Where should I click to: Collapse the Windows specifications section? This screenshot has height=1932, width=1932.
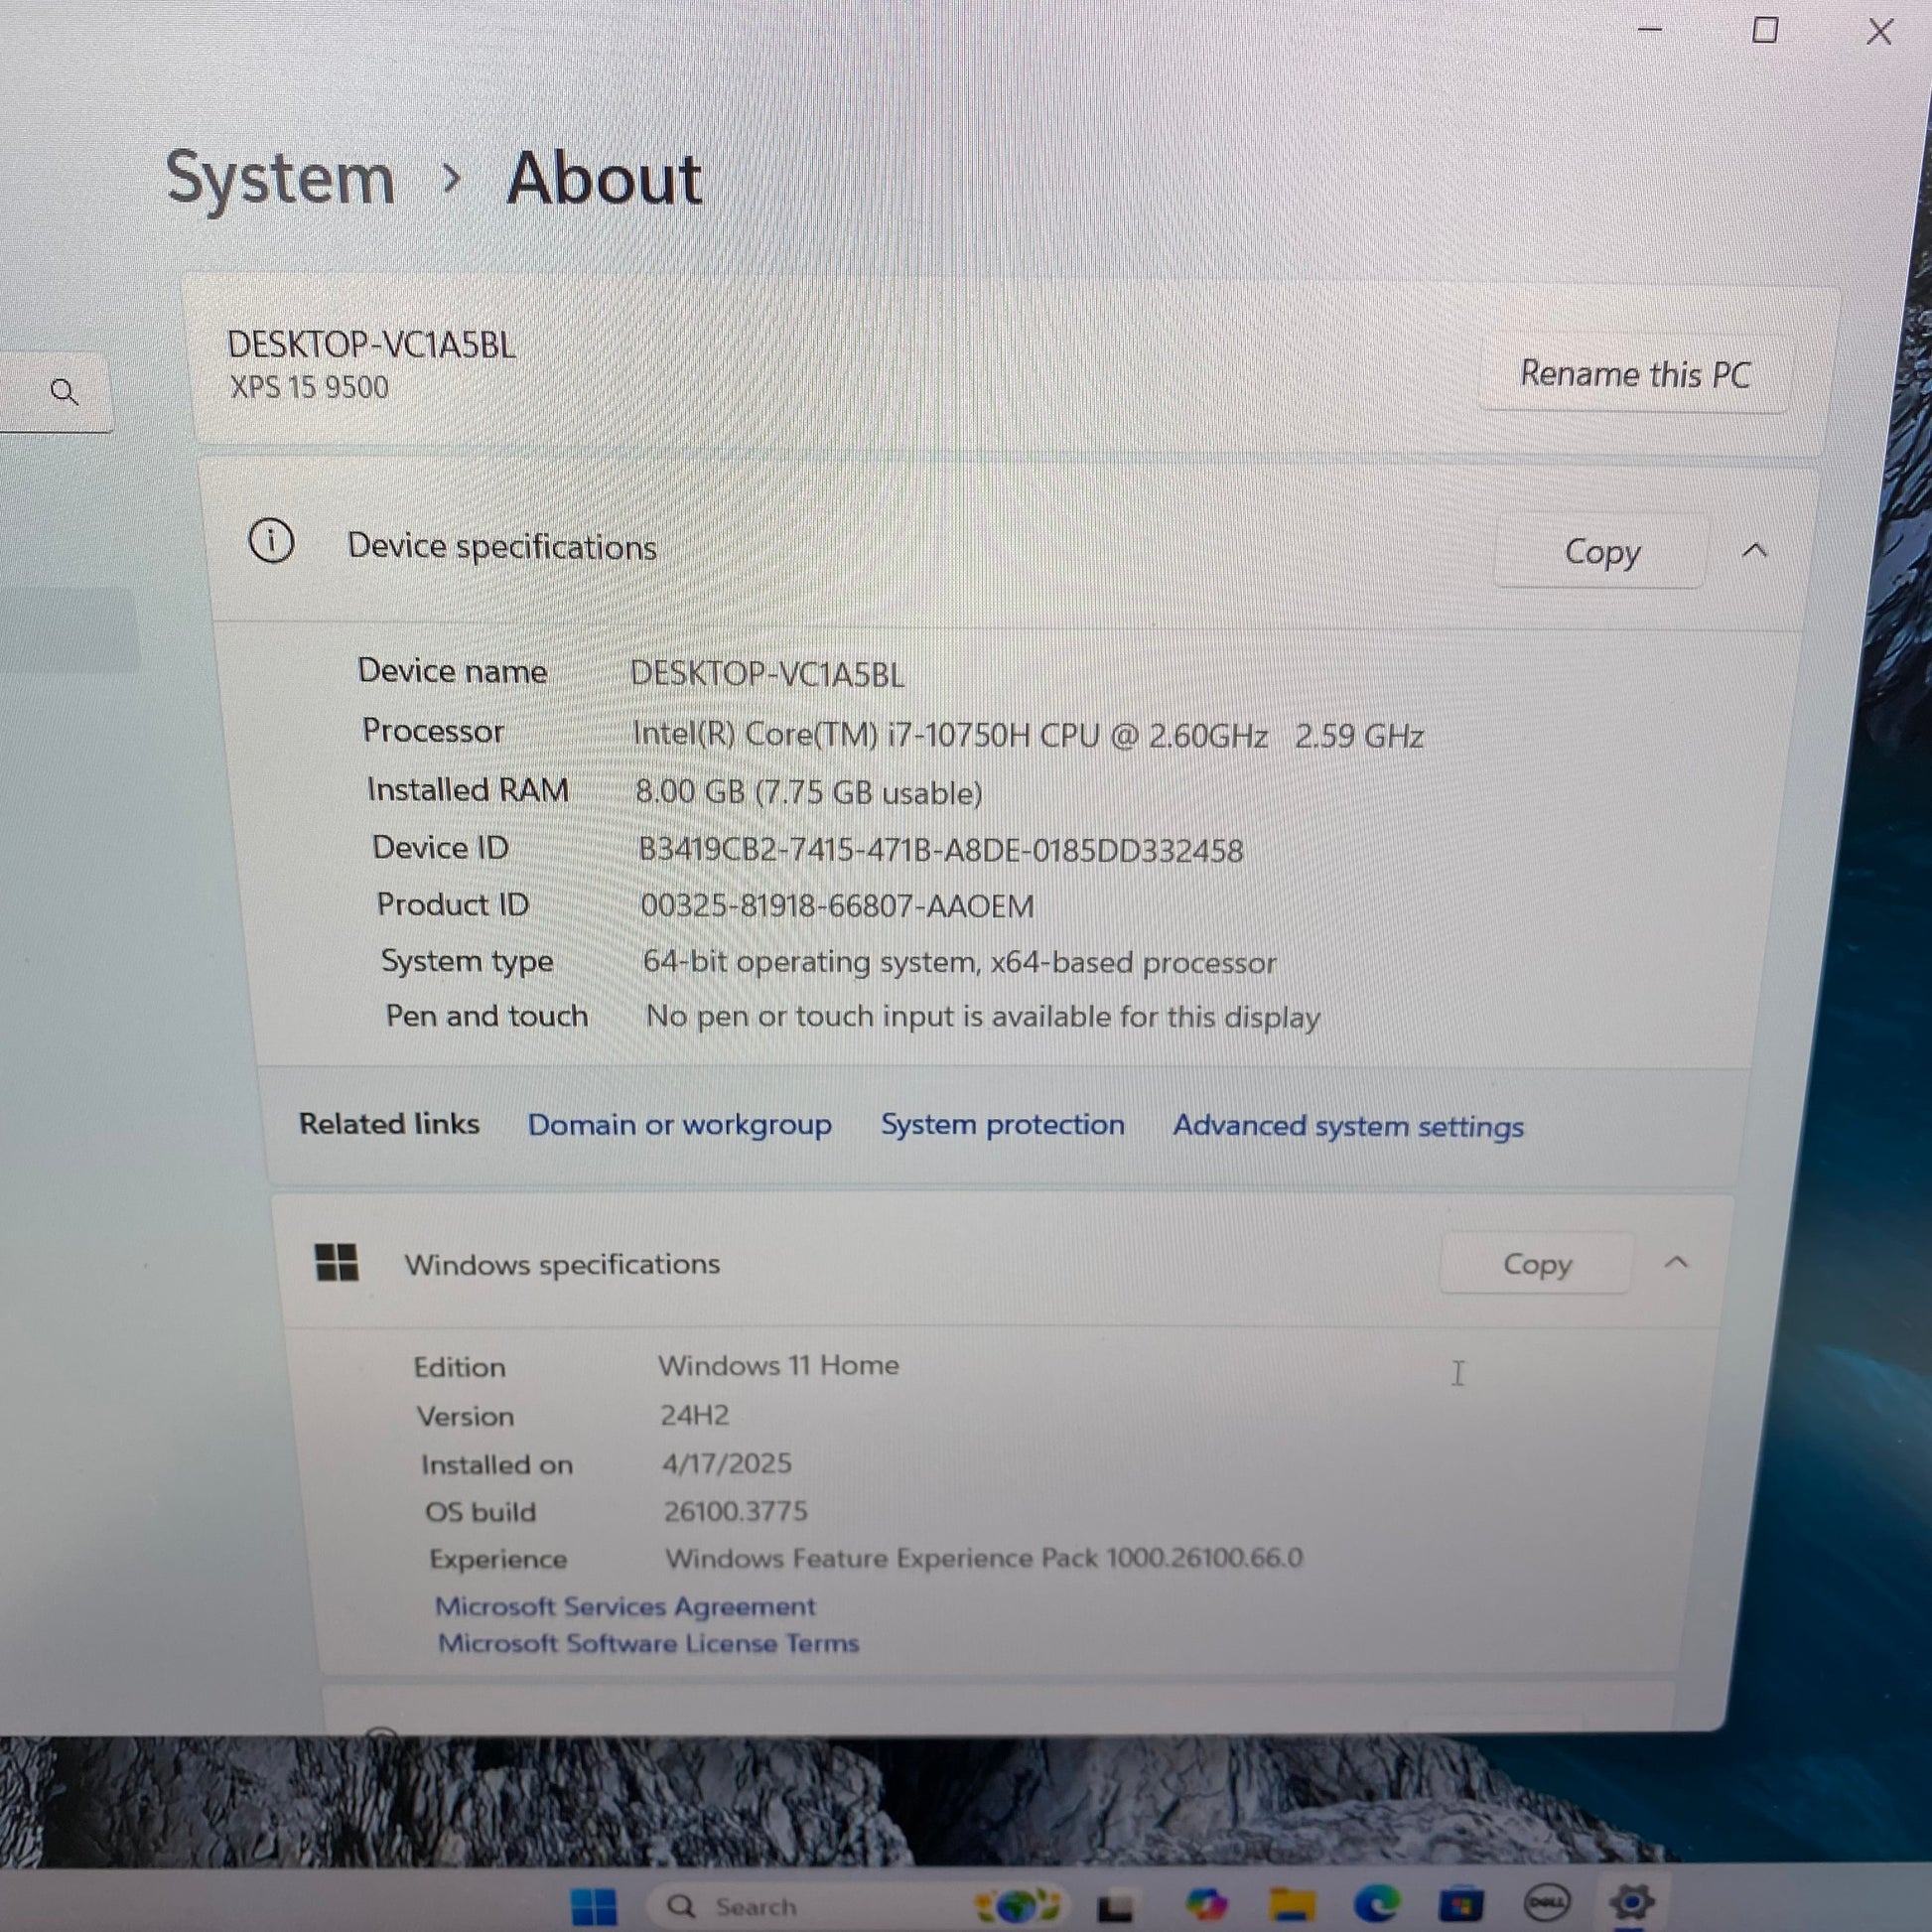tap(1676, 1262)
